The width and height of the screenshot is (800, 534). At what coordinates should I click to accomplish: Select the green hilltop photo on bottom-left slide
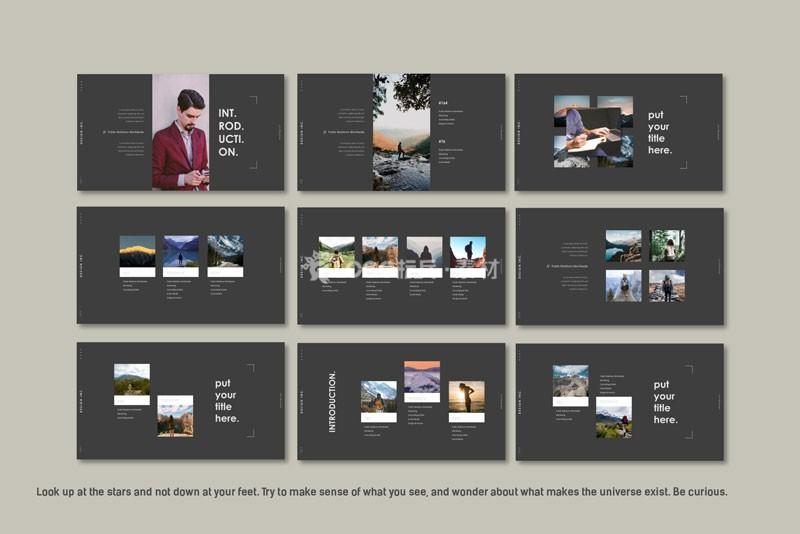click(x=132, y=380)
